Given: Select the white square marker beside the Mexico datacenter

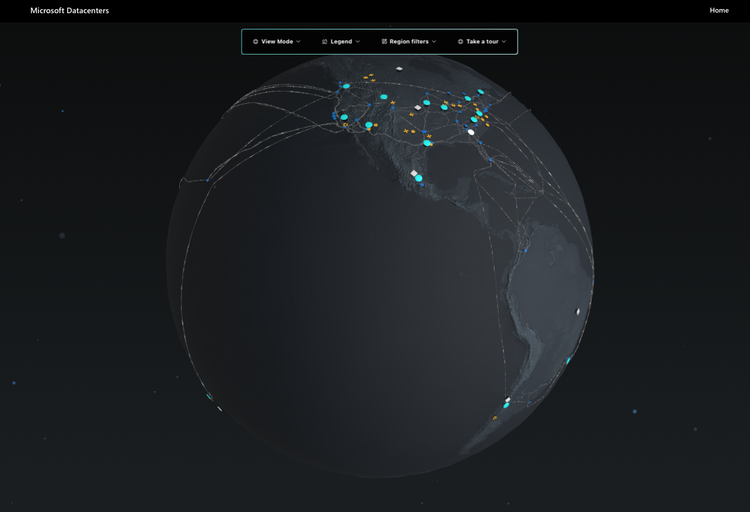Looking at the screenshot, I should pos(414,173).
